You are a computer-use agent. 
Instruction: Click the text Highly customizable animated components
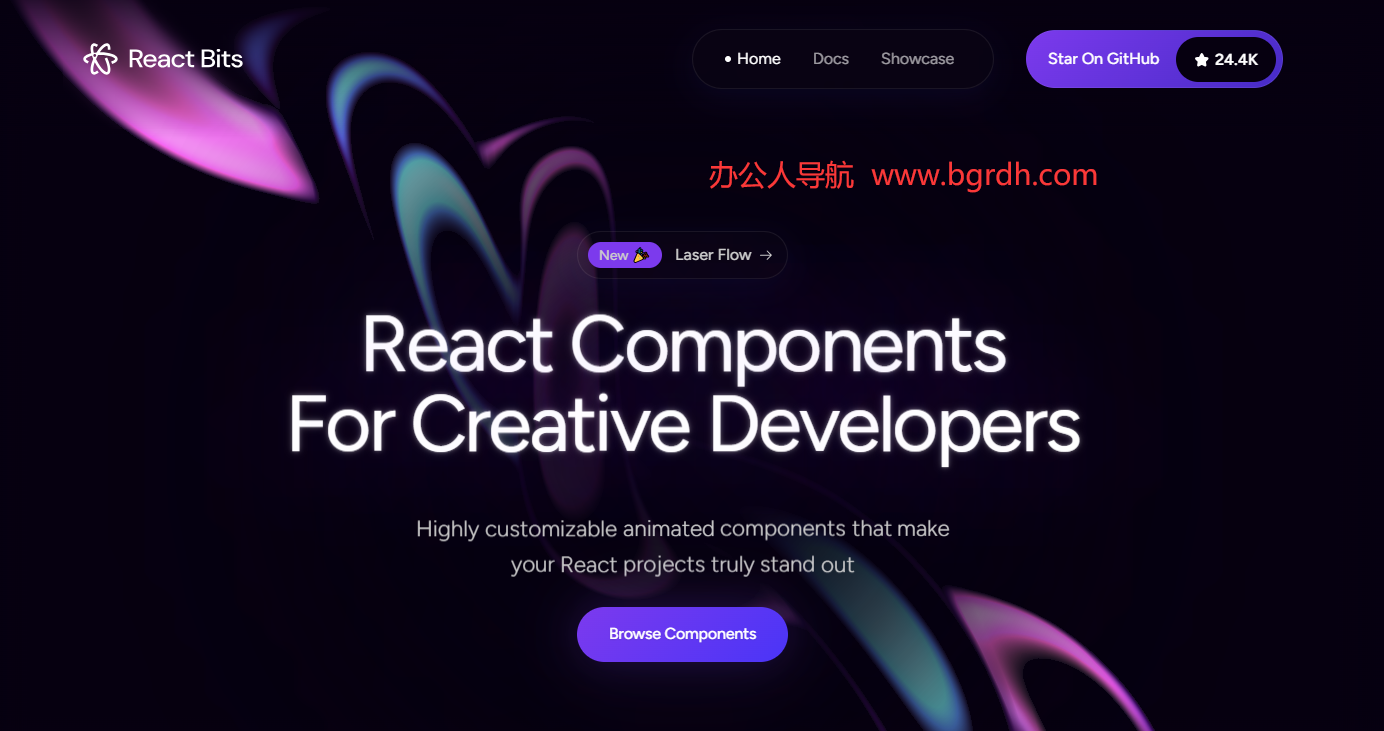click(632, 528)
